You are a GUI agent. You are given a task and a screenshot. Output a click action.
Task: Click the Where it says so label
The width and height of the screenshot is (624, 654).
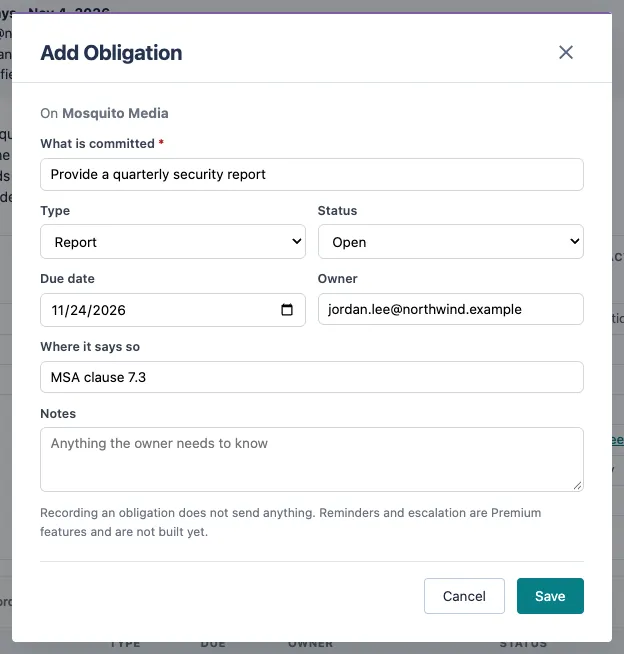(x=90, y=347)
